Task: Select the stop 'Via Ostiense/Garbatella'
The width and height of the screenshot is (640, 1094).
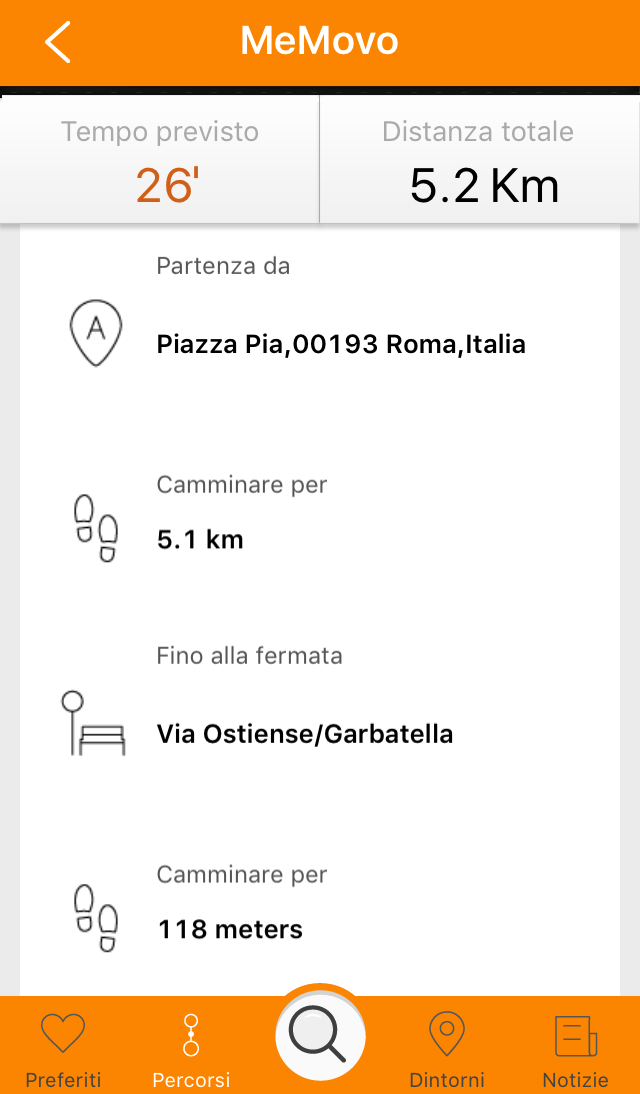Action: pos(305,733)
